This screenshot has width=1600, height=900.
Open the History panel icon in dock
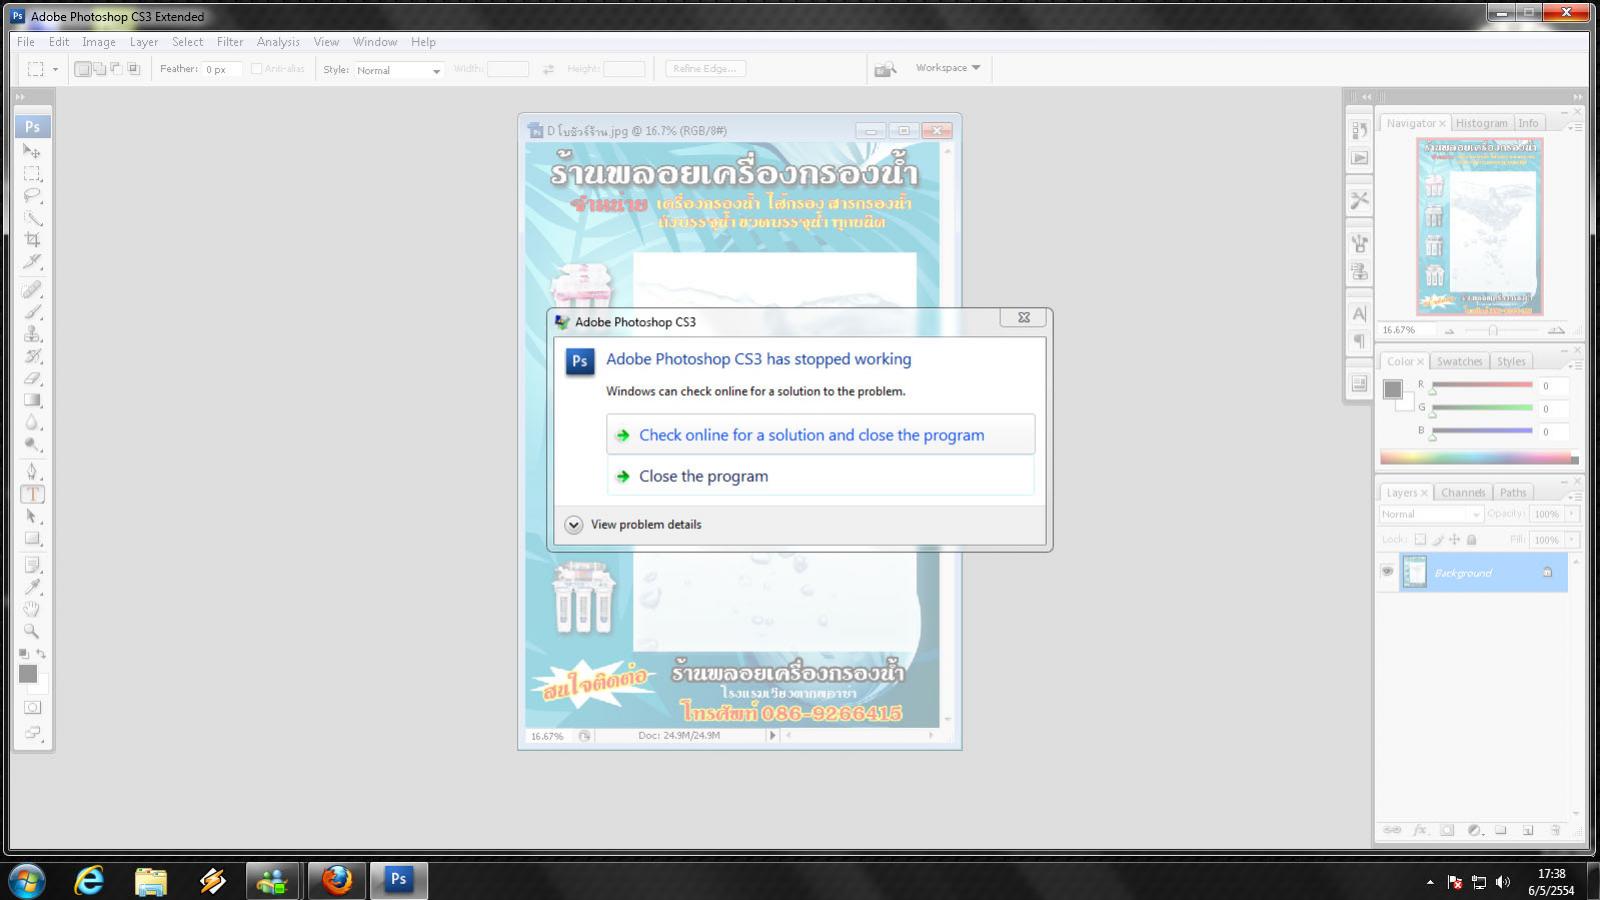pos(1359,130)
